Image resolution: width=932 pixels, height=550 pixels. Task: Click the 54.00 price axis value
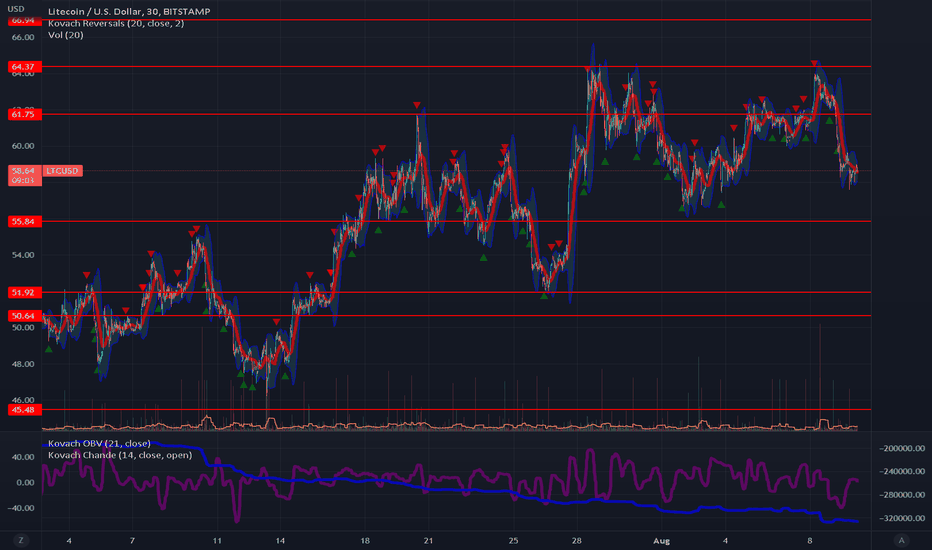click(23, 255)
